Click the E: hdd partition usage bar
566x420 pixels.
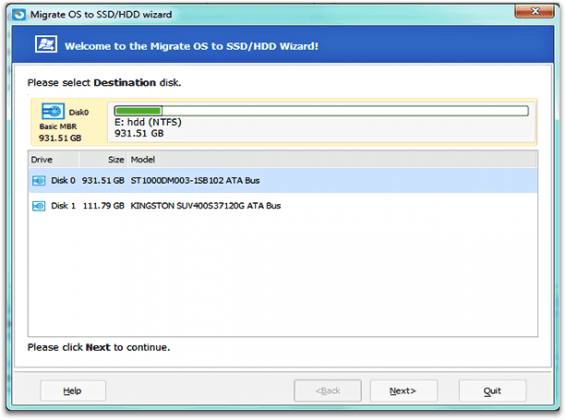[321, 110]
